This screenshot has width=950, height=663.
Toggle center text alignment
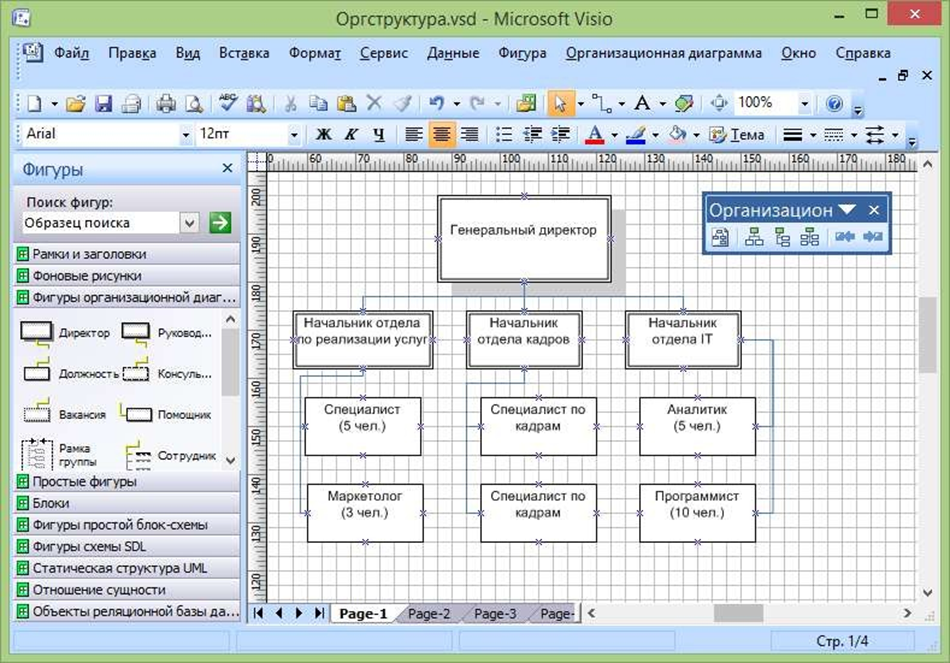(x=442, y=135)
